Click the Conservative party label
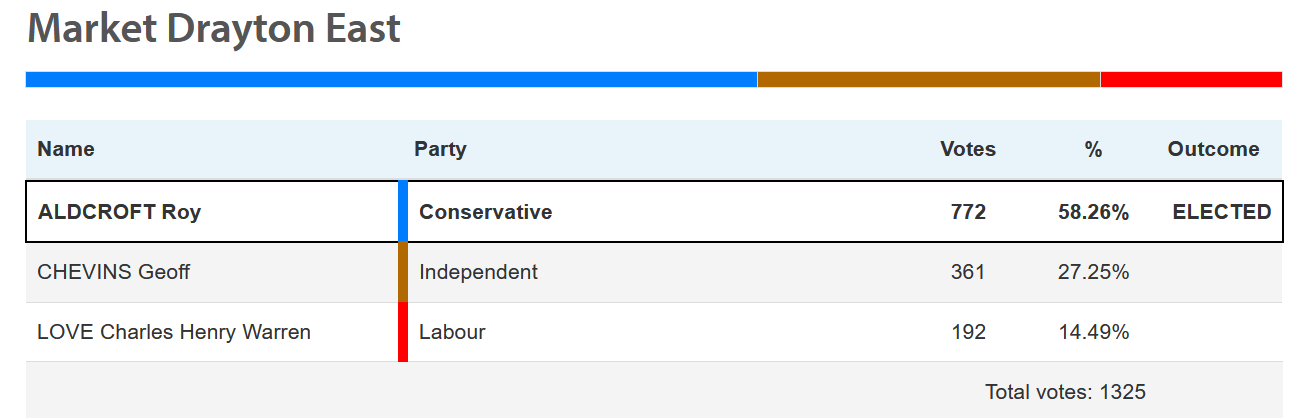 [485, 212]
